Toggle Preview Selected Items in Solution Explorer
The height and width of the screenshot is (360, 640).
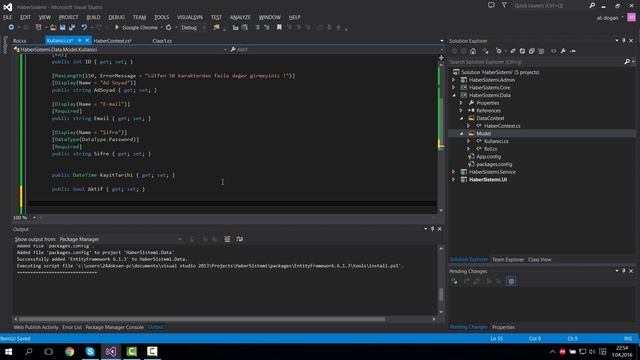tap(573, 51)
